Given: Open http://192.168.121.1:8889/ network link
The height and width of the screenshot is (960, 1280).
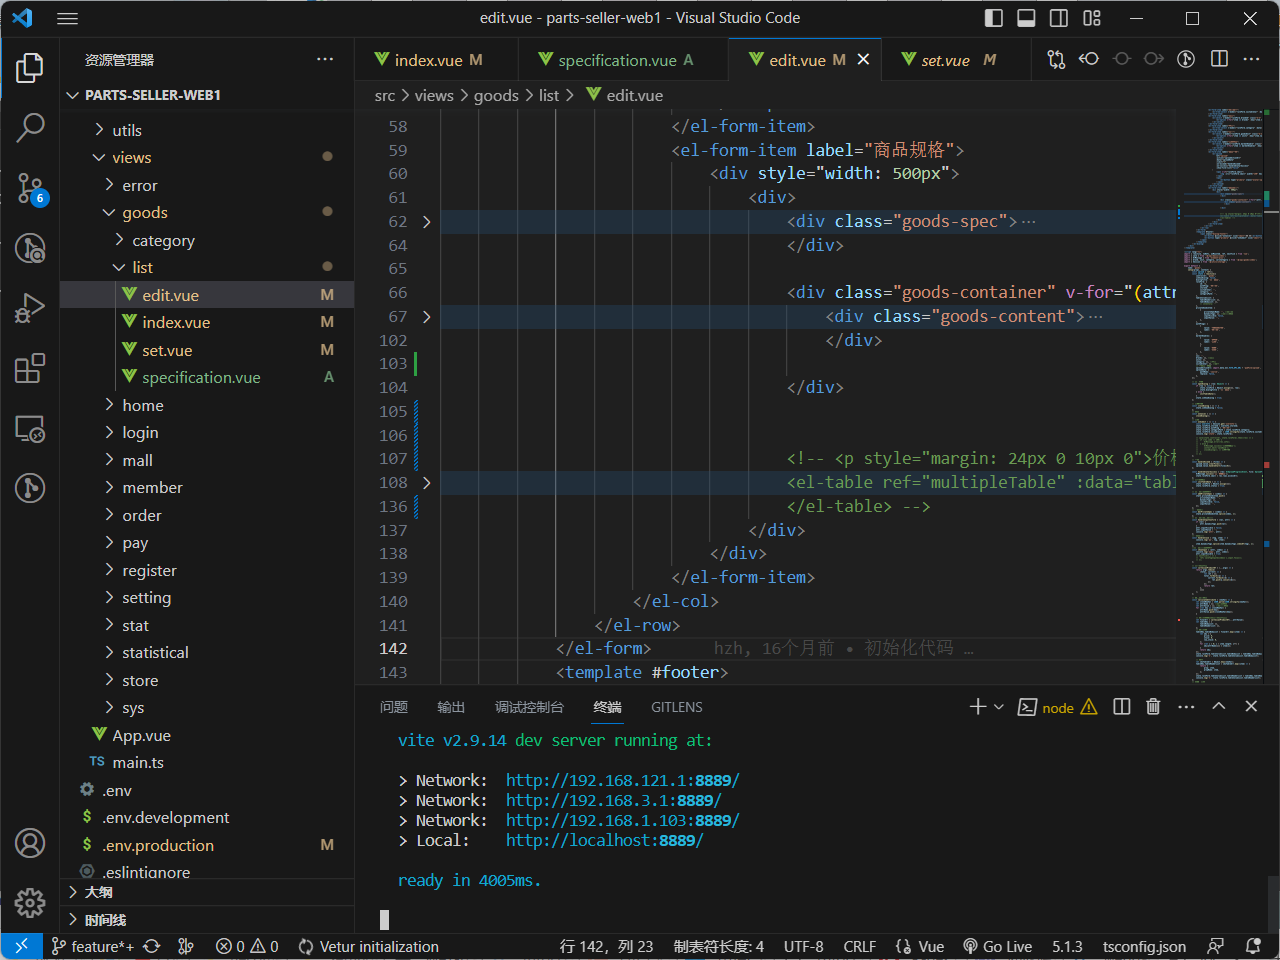Looking at the screenshot, I should (622, 781).
